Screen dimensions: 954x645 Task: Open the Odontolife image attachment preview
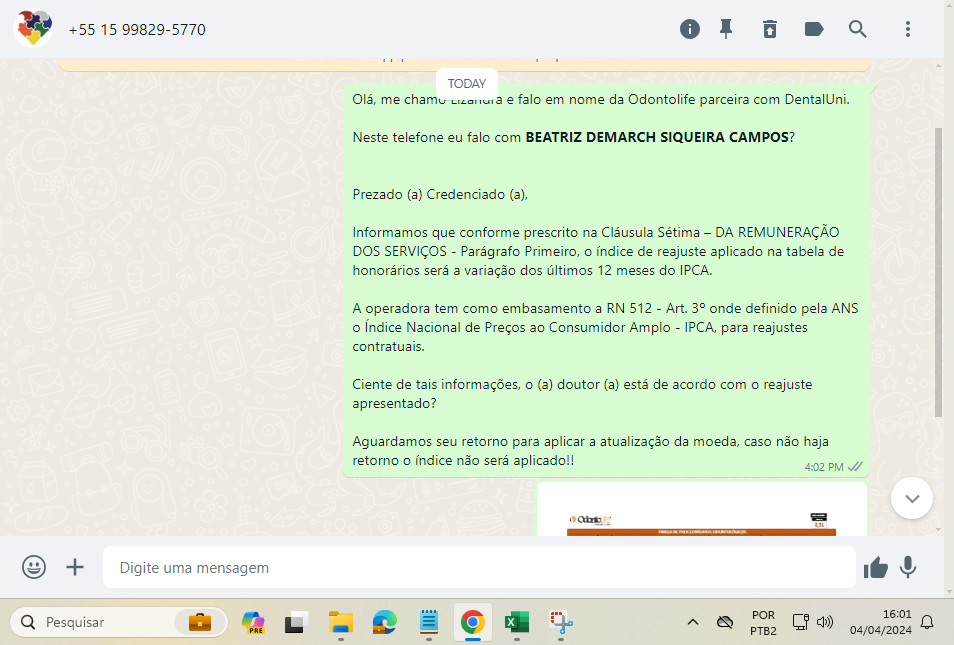[x=701, y=511]
